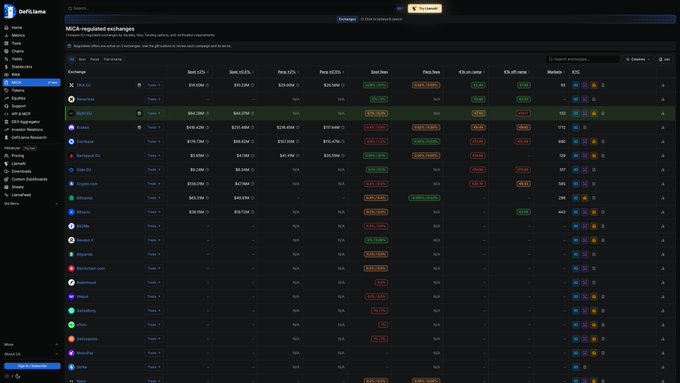
Task: Click the chart icon at the end of the Kraken row
Action: (x=663, y=128)
